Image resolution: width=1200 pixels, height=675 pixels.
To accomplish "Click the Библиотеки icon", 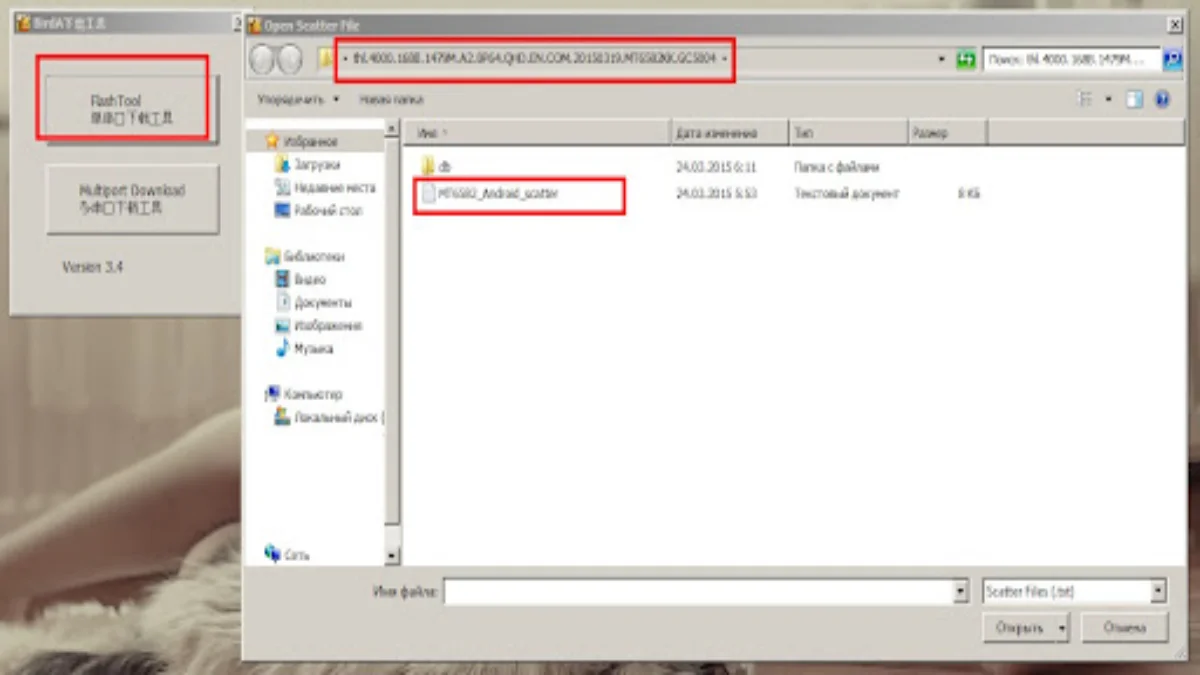I will point(272,256).
